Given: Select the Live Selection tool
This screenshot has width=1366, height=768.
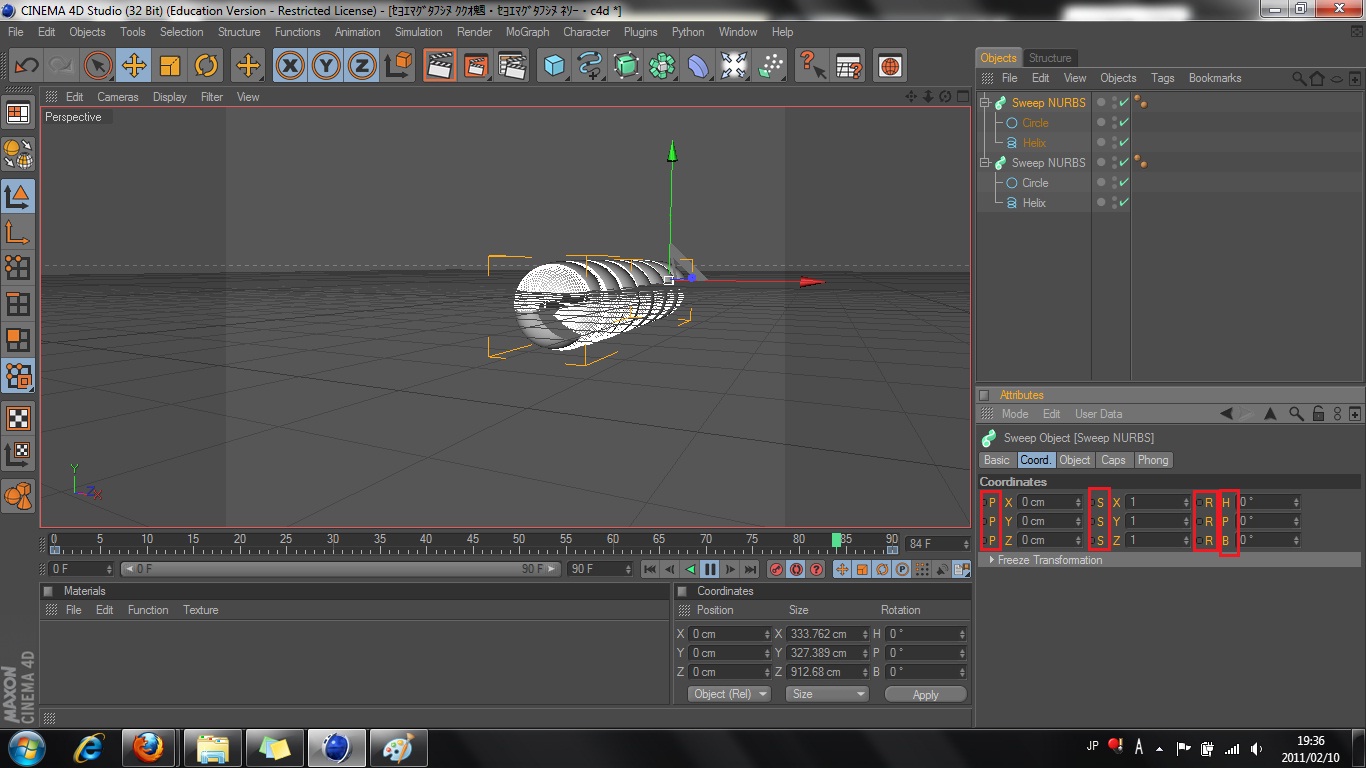Looking at the screenshot, I should [97, 66].
